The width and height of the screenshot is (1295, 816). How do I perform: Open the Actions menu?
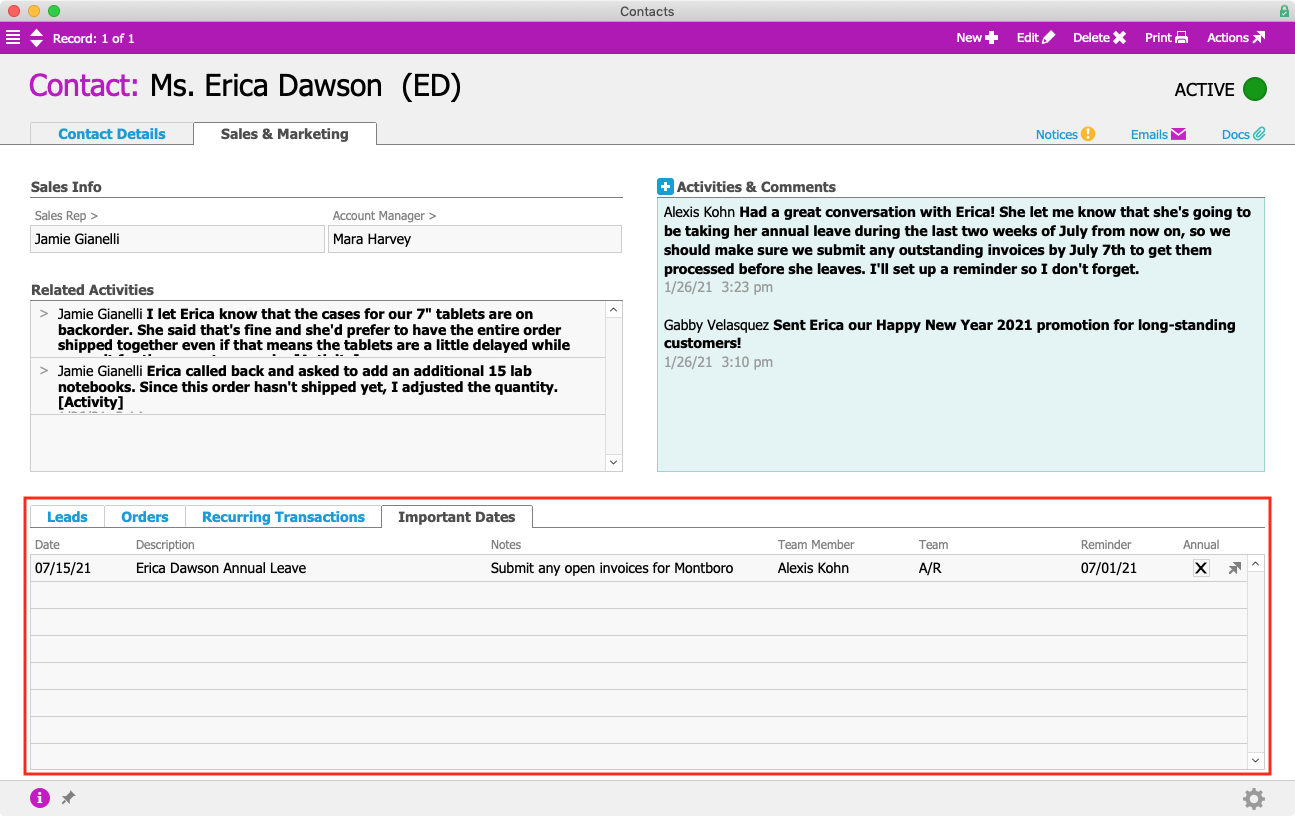tap(1235, 38)
